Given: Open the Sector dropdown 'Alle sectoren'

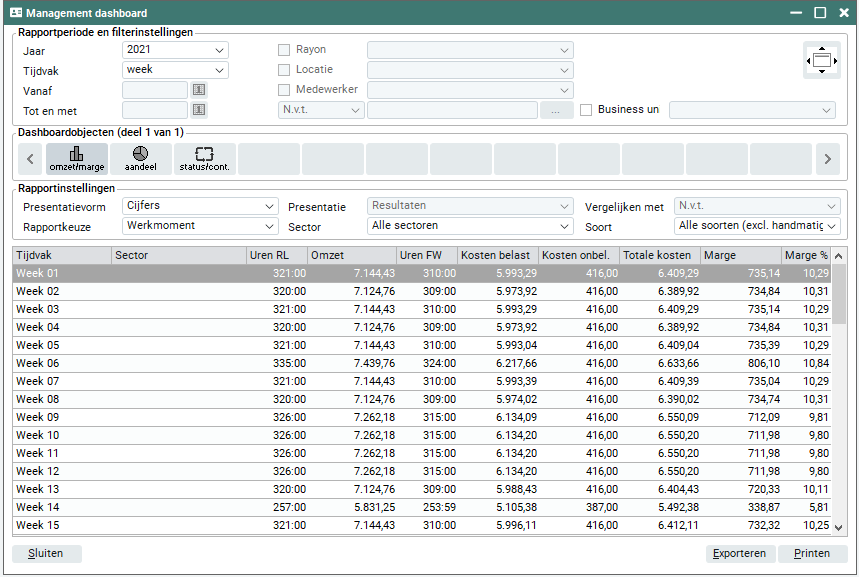Looking at the screenshot, I should (470, 226).
